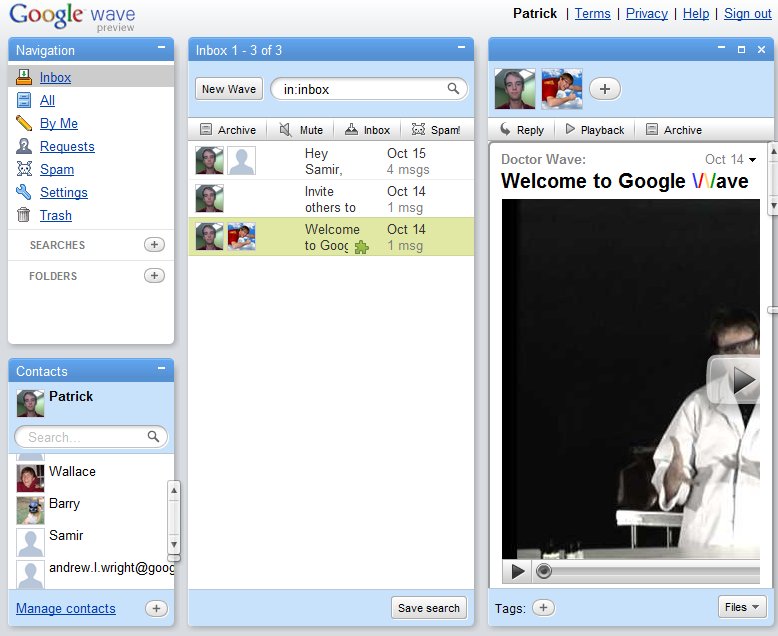Click the skull Spam icon in Navigation

pos(24,169)
